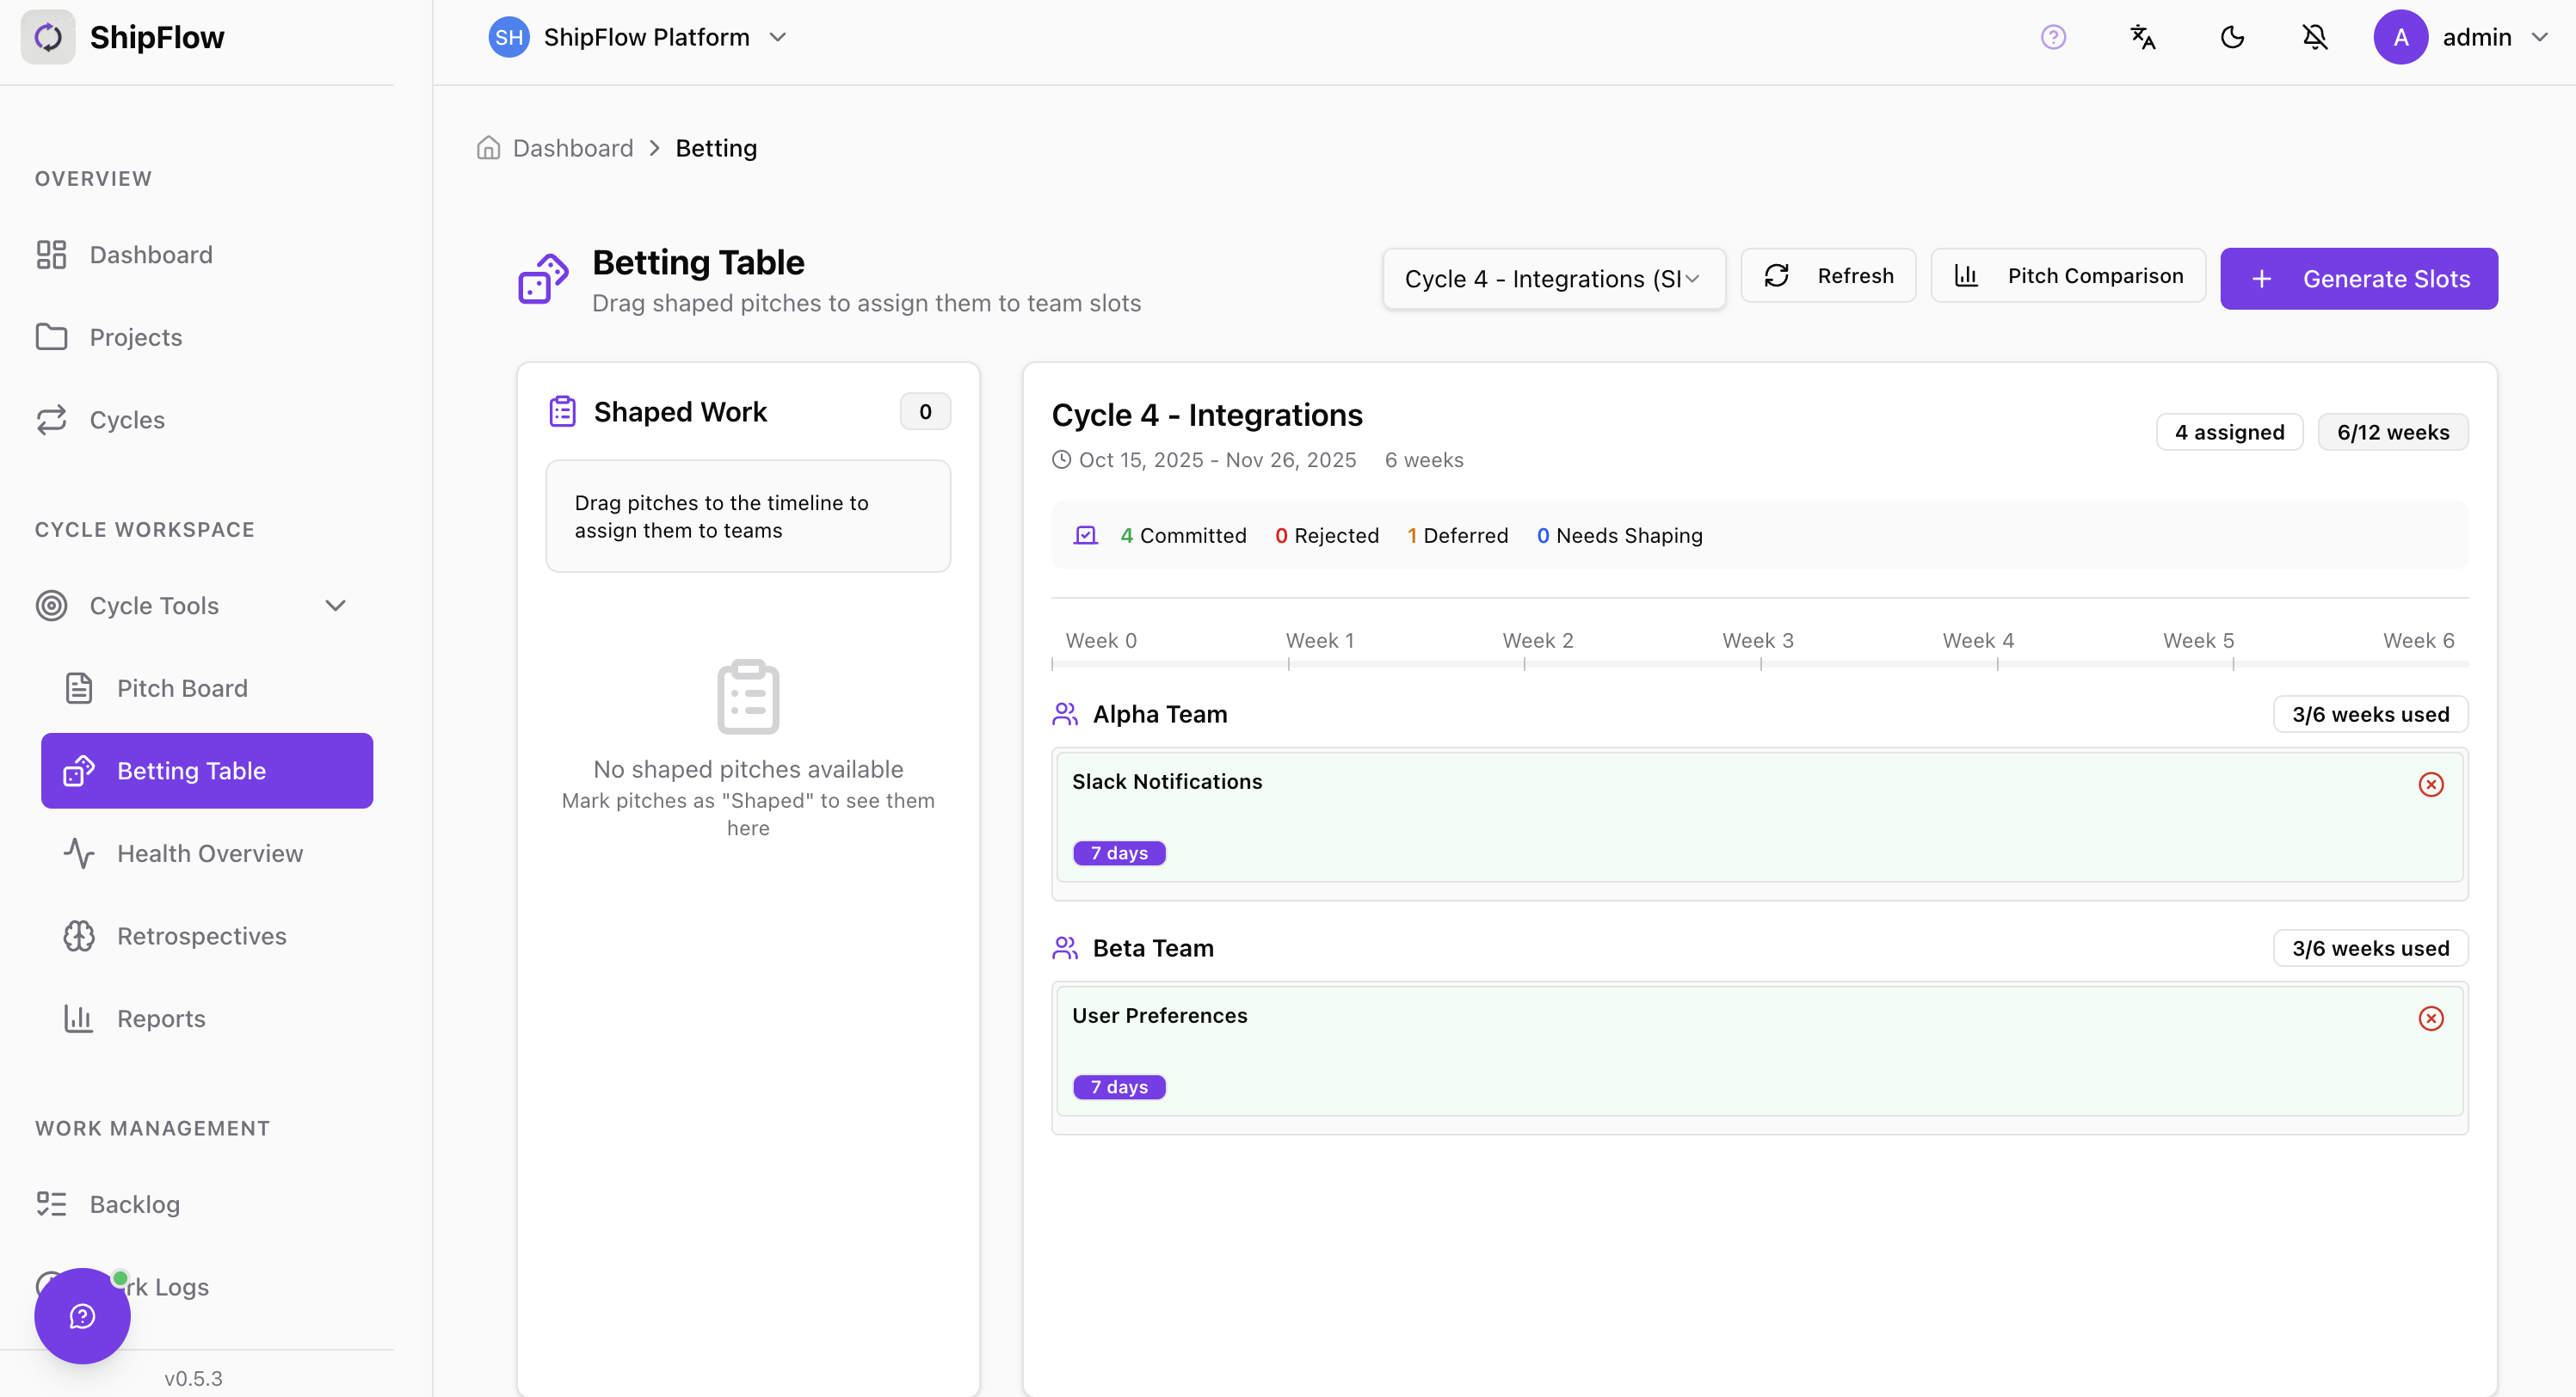This screenshot has height=1397, width=2576.
Task: Click the Generate Slots button
Action: pos(2358,279)
